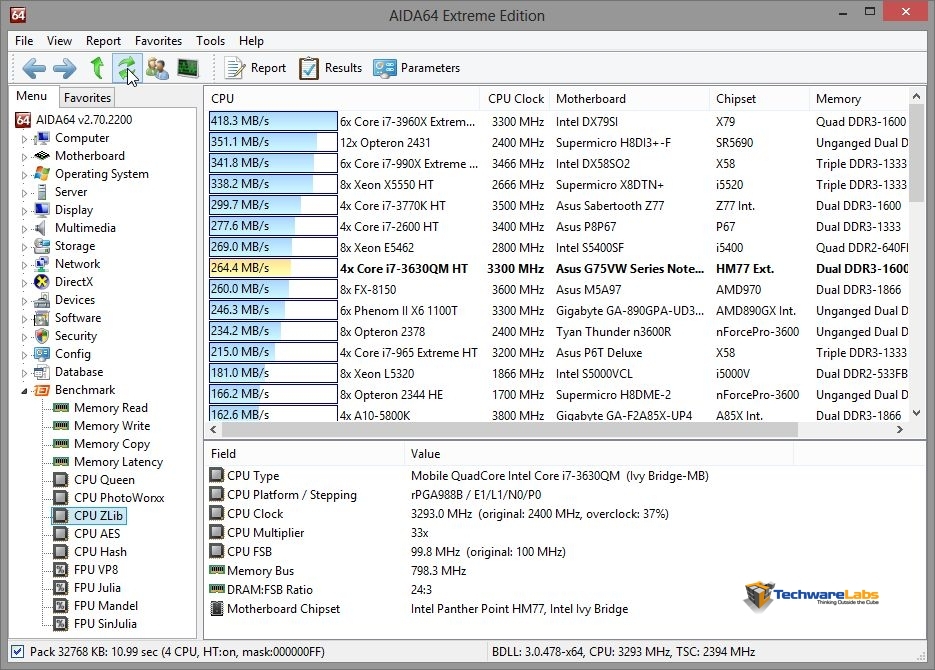Expand the Computer tree node
935x670 pixels.
(x=24, y=139)
